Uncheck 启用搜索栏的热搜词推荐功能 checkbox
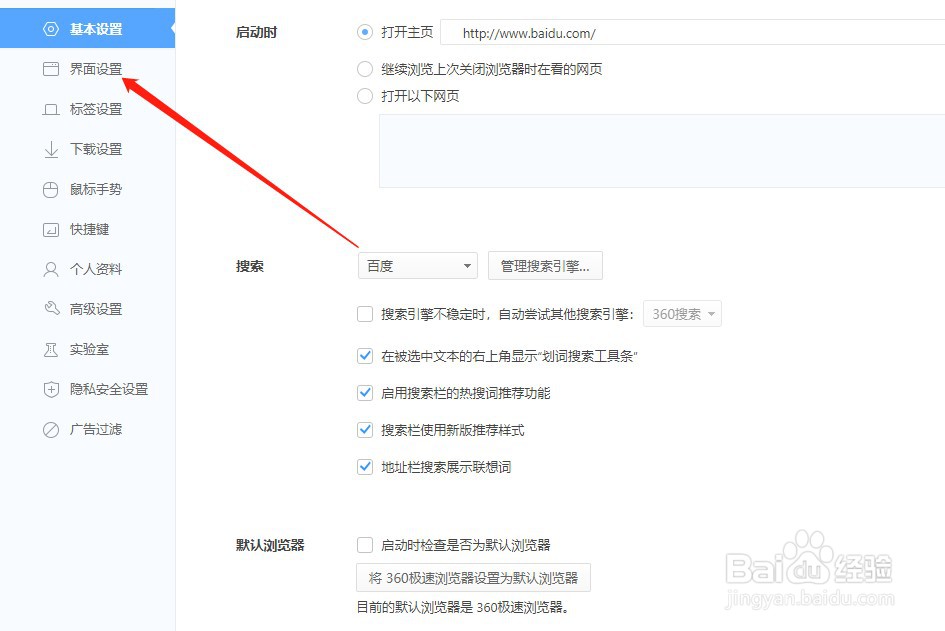This screenshot has width=945, height=631. 365,393
